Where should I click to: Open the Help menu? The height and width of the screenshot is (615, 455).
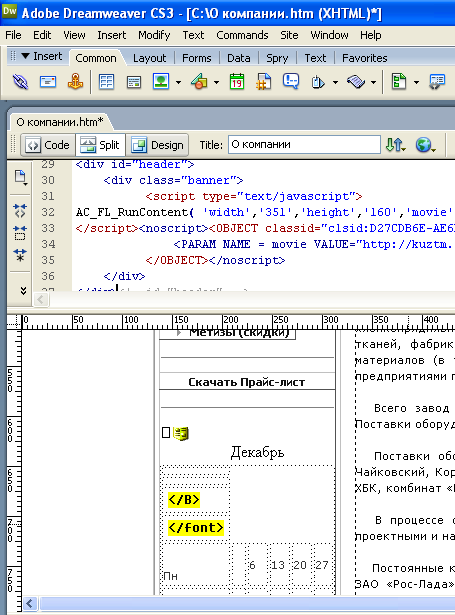(x=371, y=35)
